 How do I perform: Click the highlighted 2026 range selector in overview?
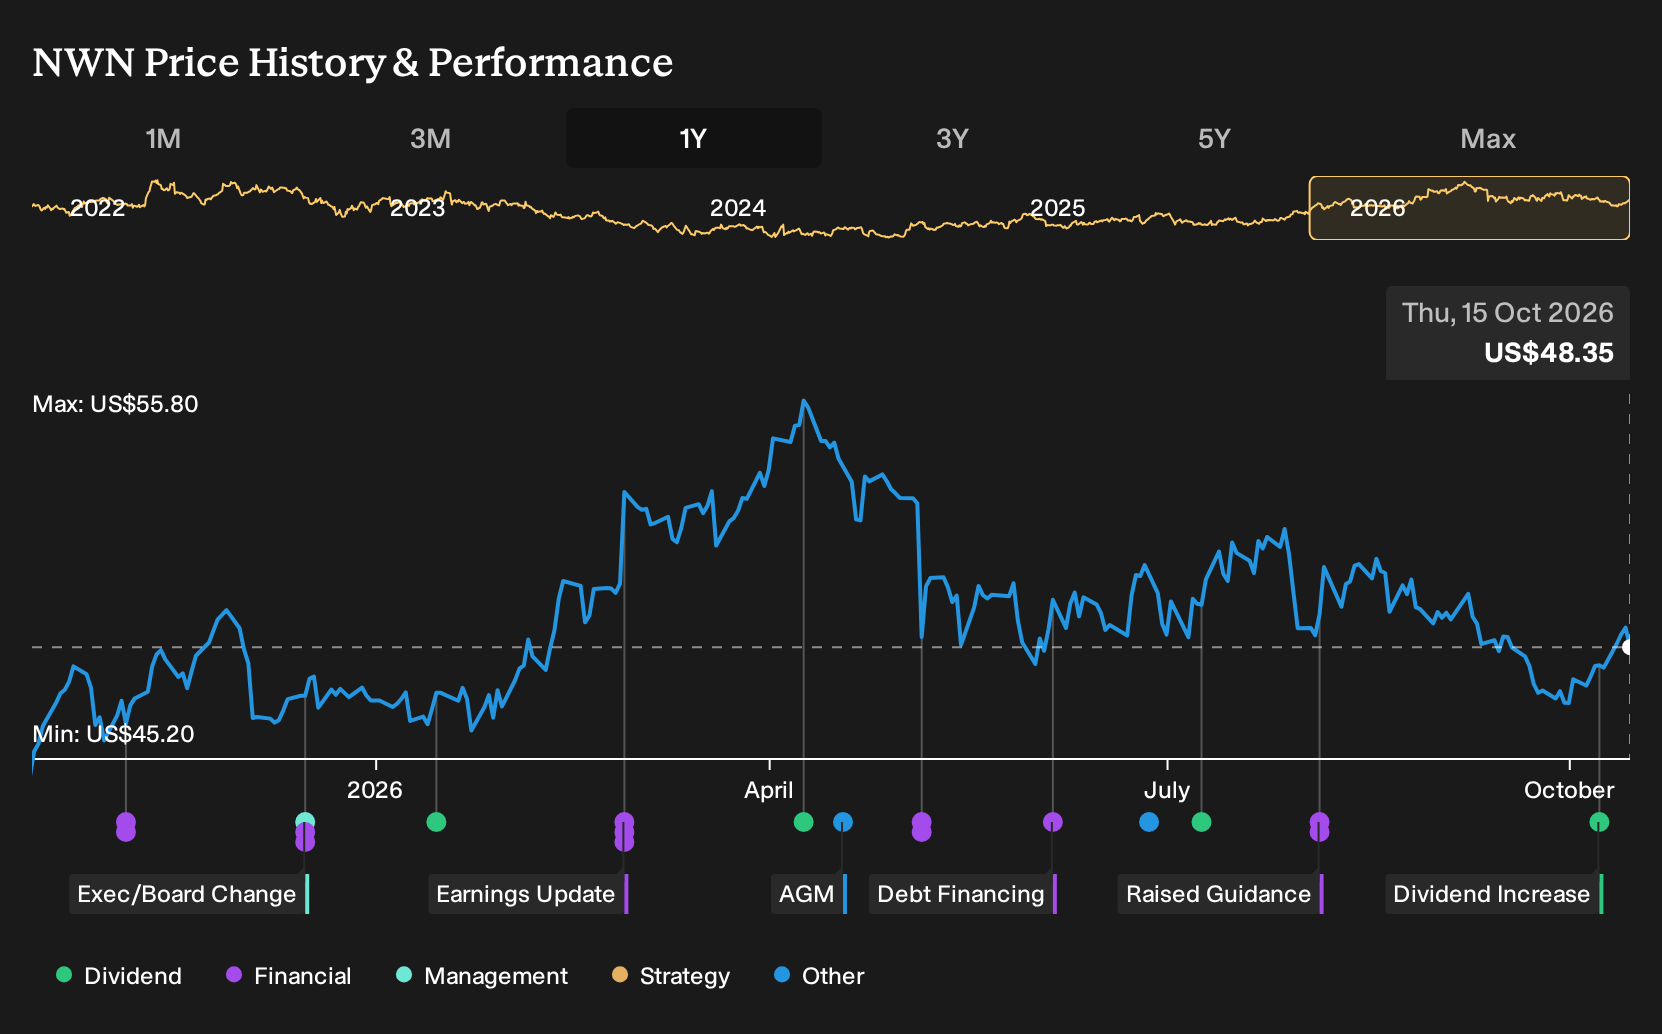coord(1469,208)
